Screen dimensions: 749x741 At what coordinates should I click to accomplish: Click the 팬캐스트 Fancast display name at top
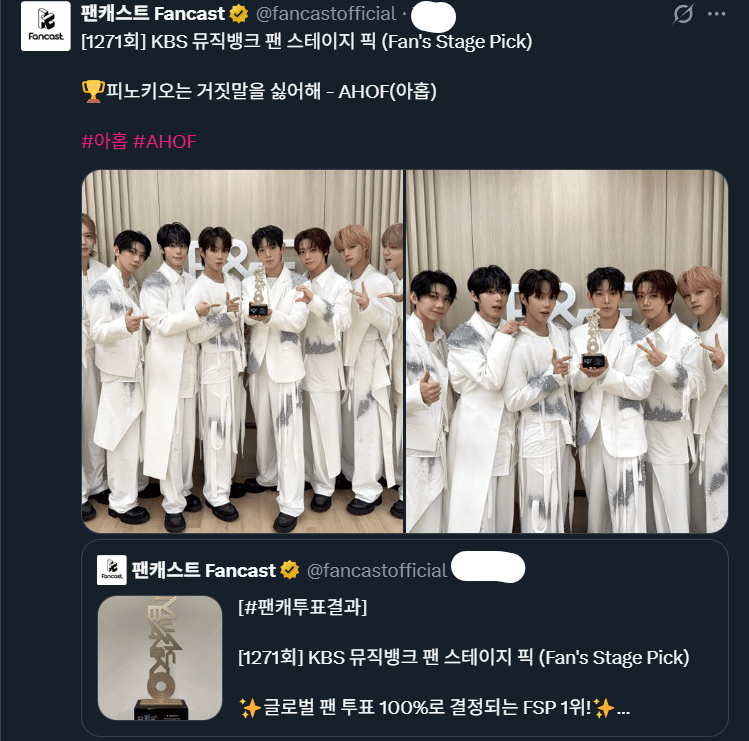[x=152, y=13]
